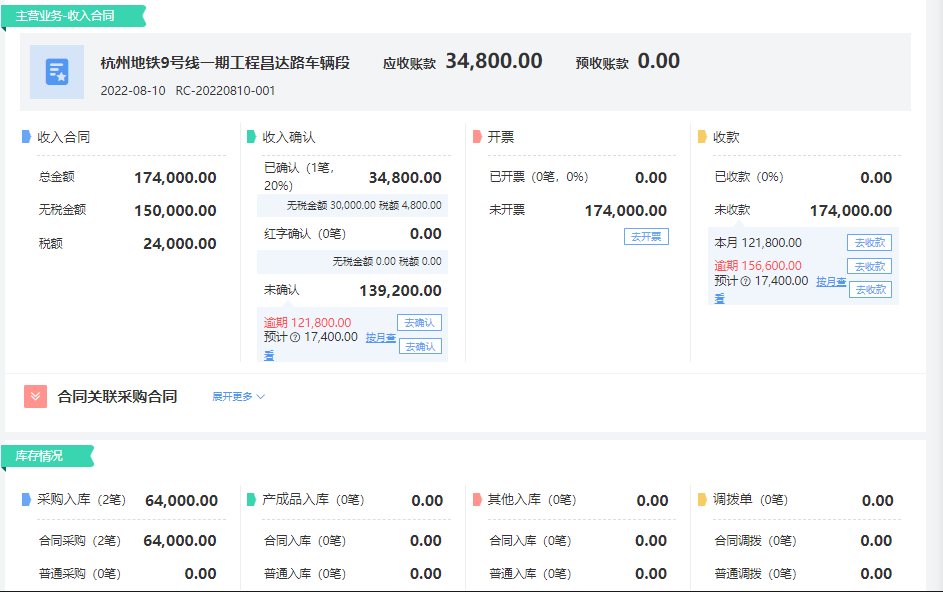Click the 收入合同 section heading
Screen dimensions: 943x592
[63, 137]
